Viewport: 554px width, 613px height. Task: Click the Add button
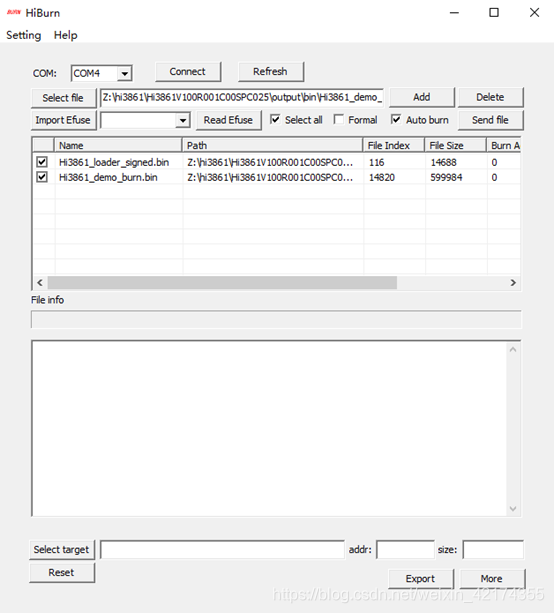click(x=421, y=97)
